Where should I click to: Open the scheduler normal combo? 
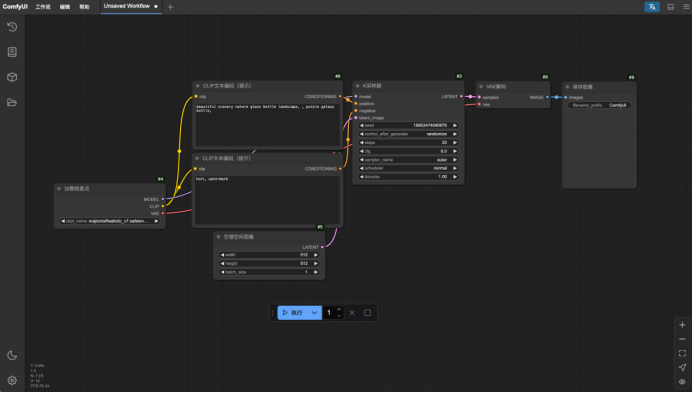[408, 168]
